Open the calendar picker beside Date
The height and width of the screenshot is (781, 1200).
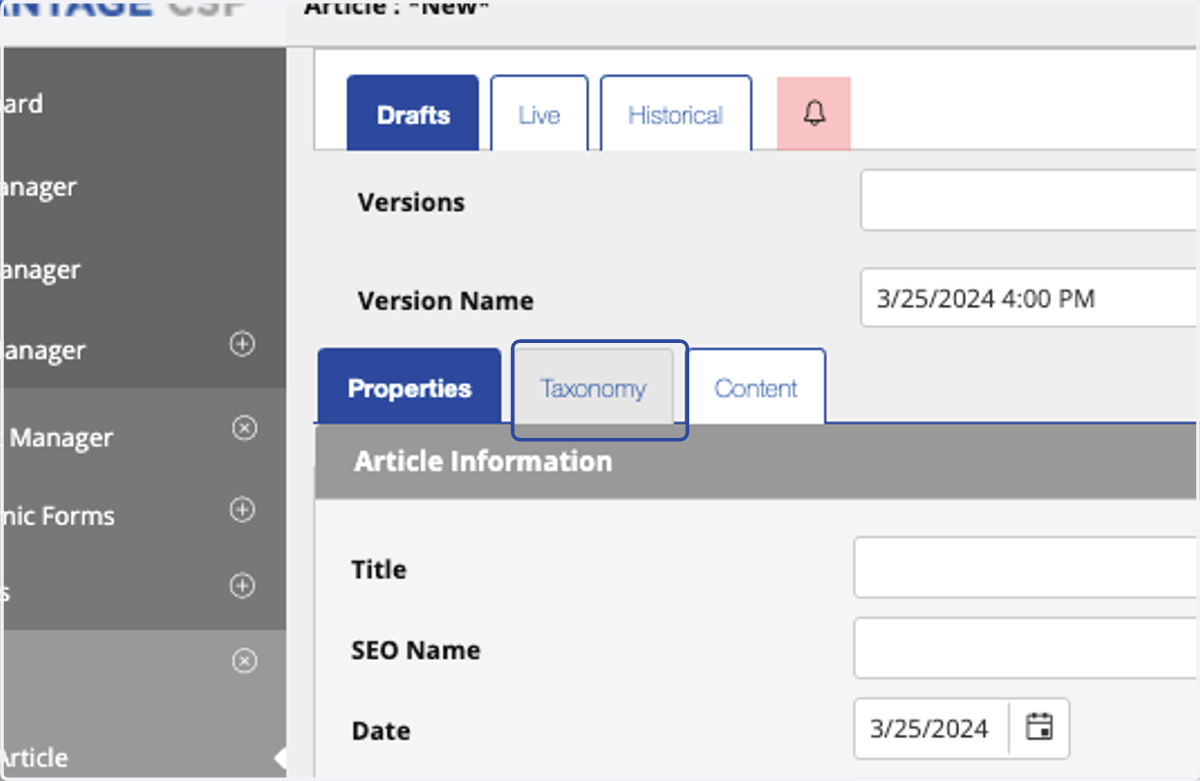[x=1040, y=727]
